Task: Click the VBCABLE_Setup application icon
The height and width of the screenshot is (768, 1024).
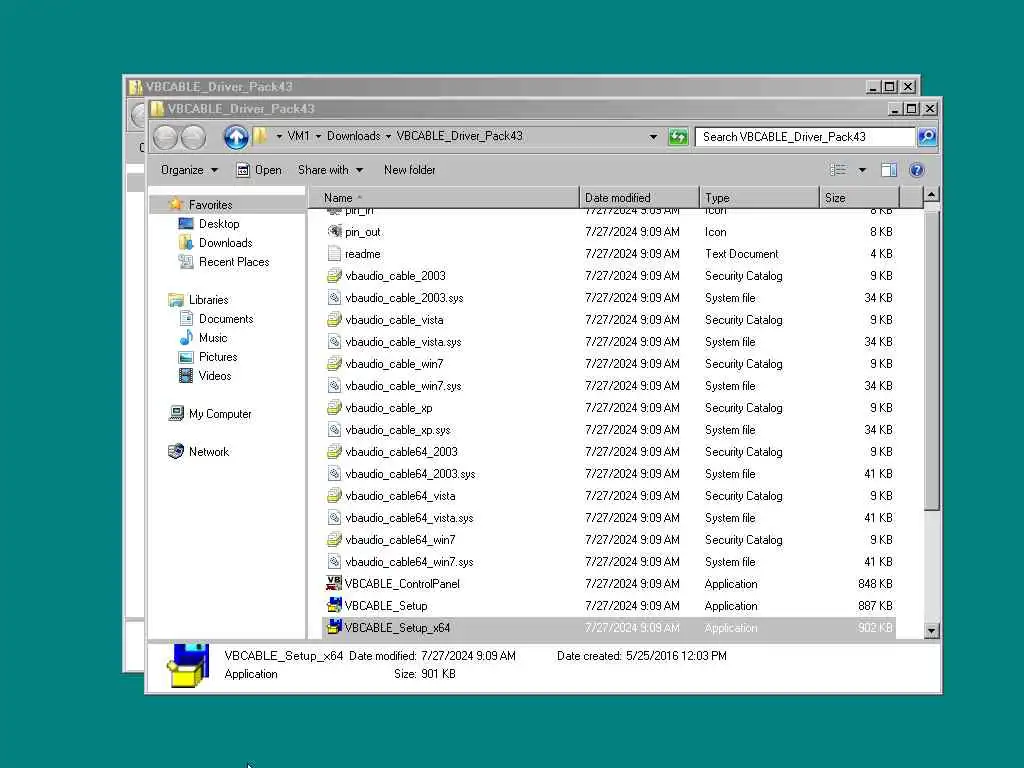Action: point(334,605)
